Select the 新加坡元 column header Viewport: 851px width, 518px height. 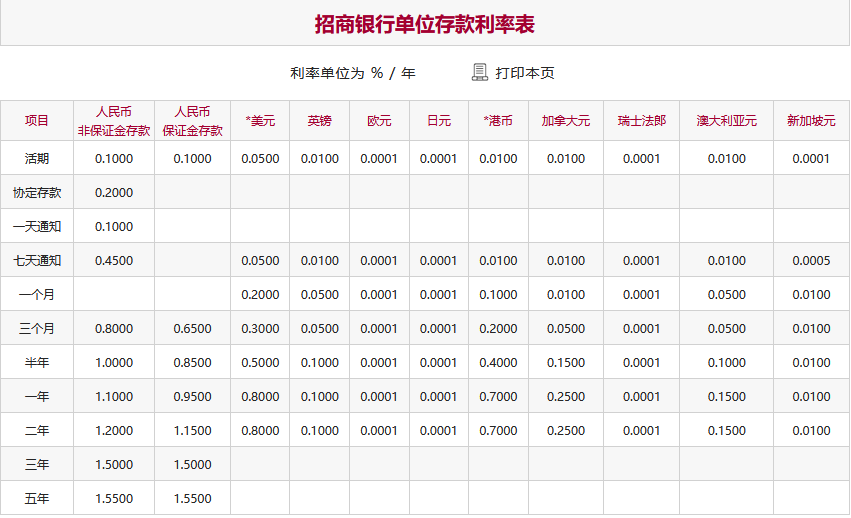click(811, 121)
